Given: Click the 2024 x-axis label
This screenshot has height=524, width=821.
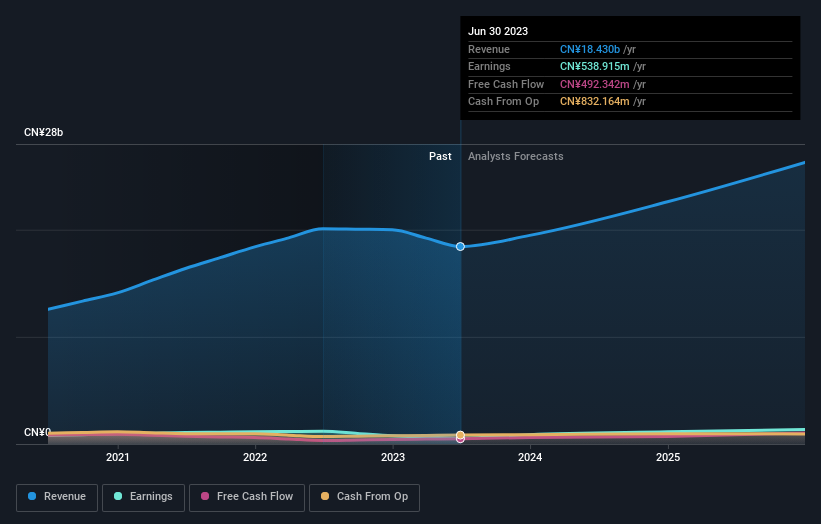Looking at the screenshot, I should (530, 457).
